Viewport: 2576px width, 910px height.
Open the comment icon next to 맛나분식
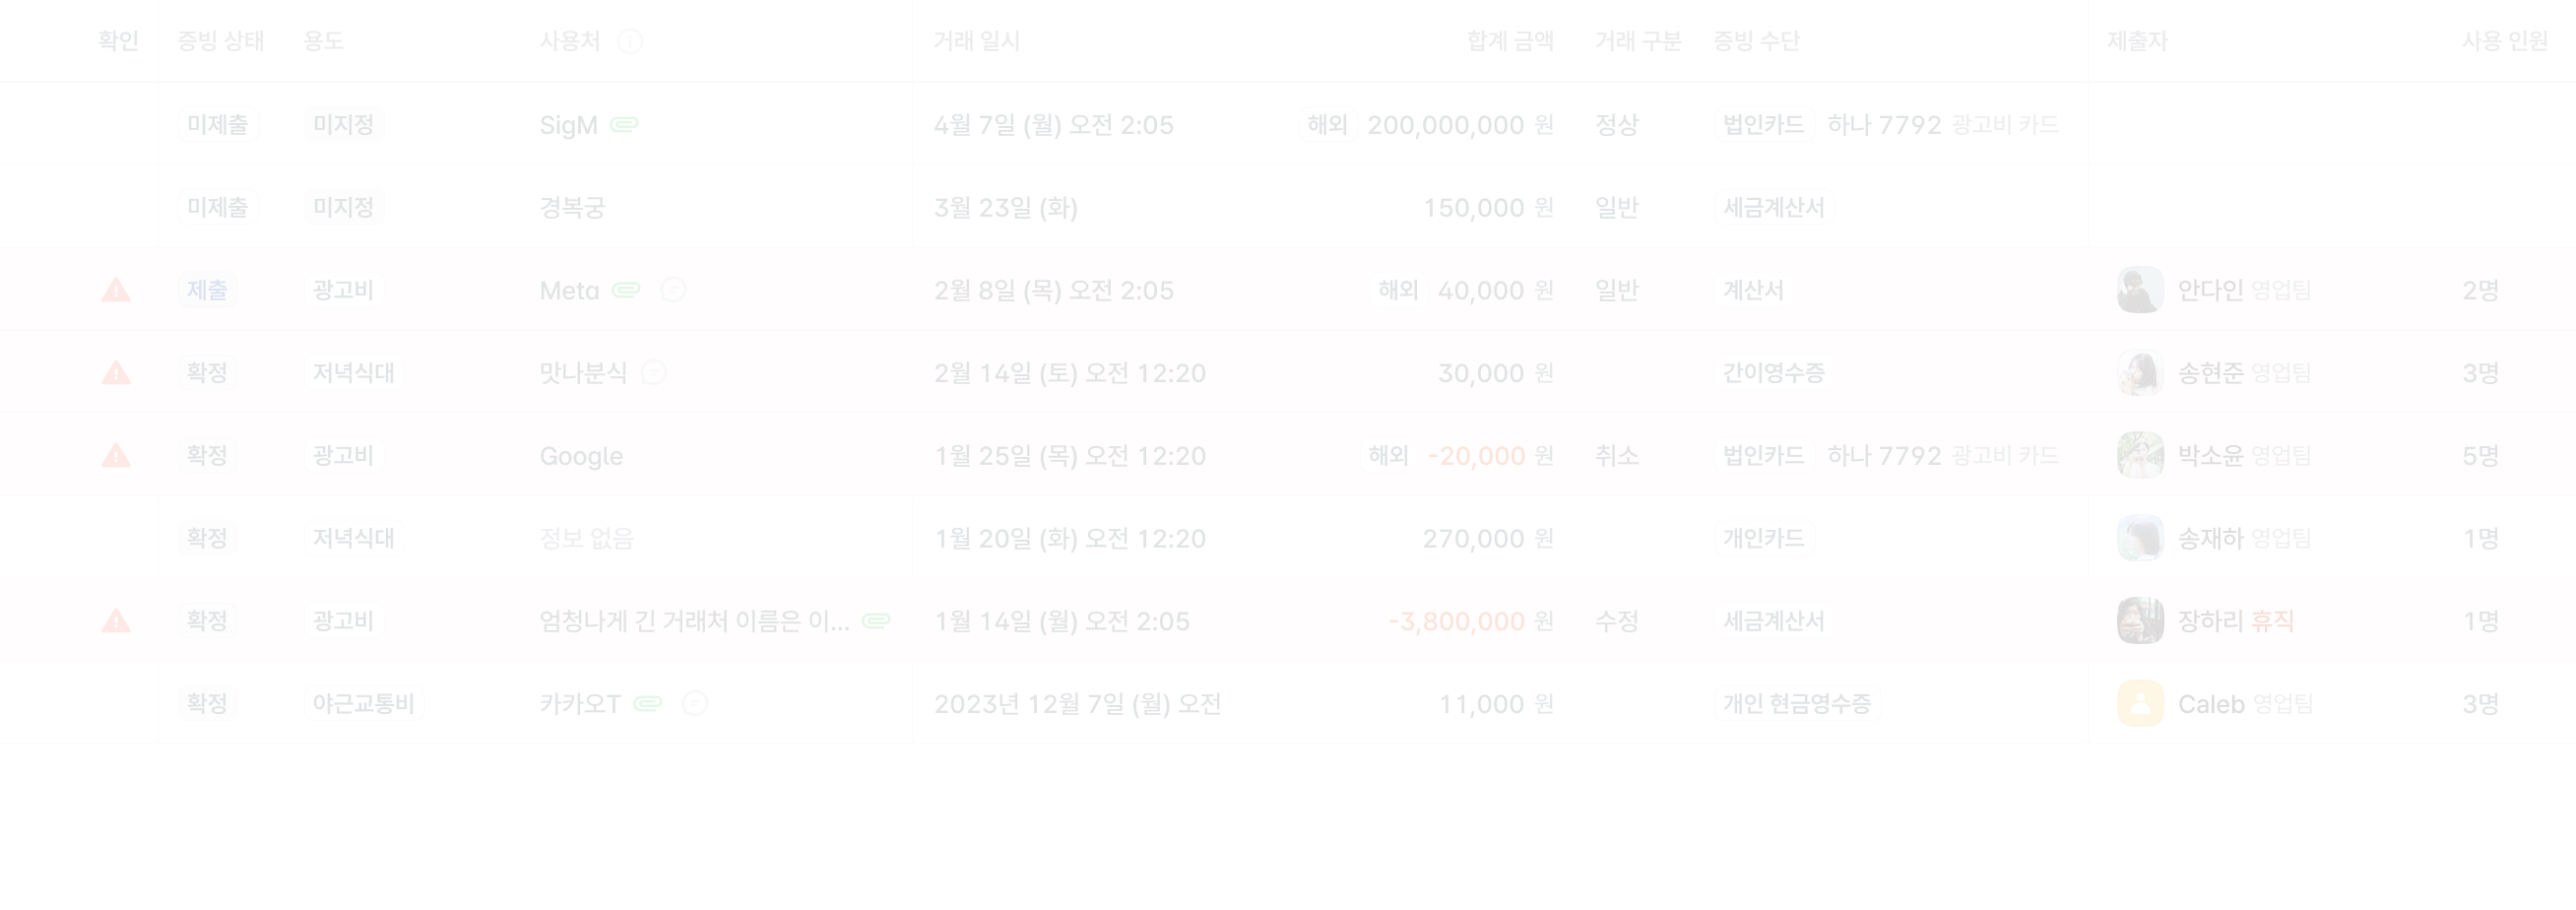point(654,373)
